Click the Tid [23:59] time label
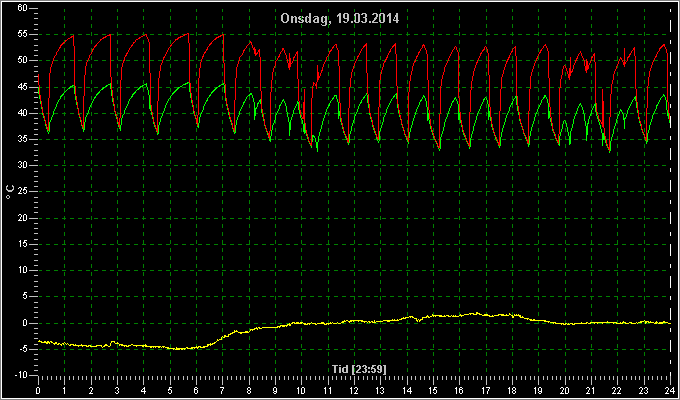The width and height of the screenshot is (680, 400). (359, 369)
